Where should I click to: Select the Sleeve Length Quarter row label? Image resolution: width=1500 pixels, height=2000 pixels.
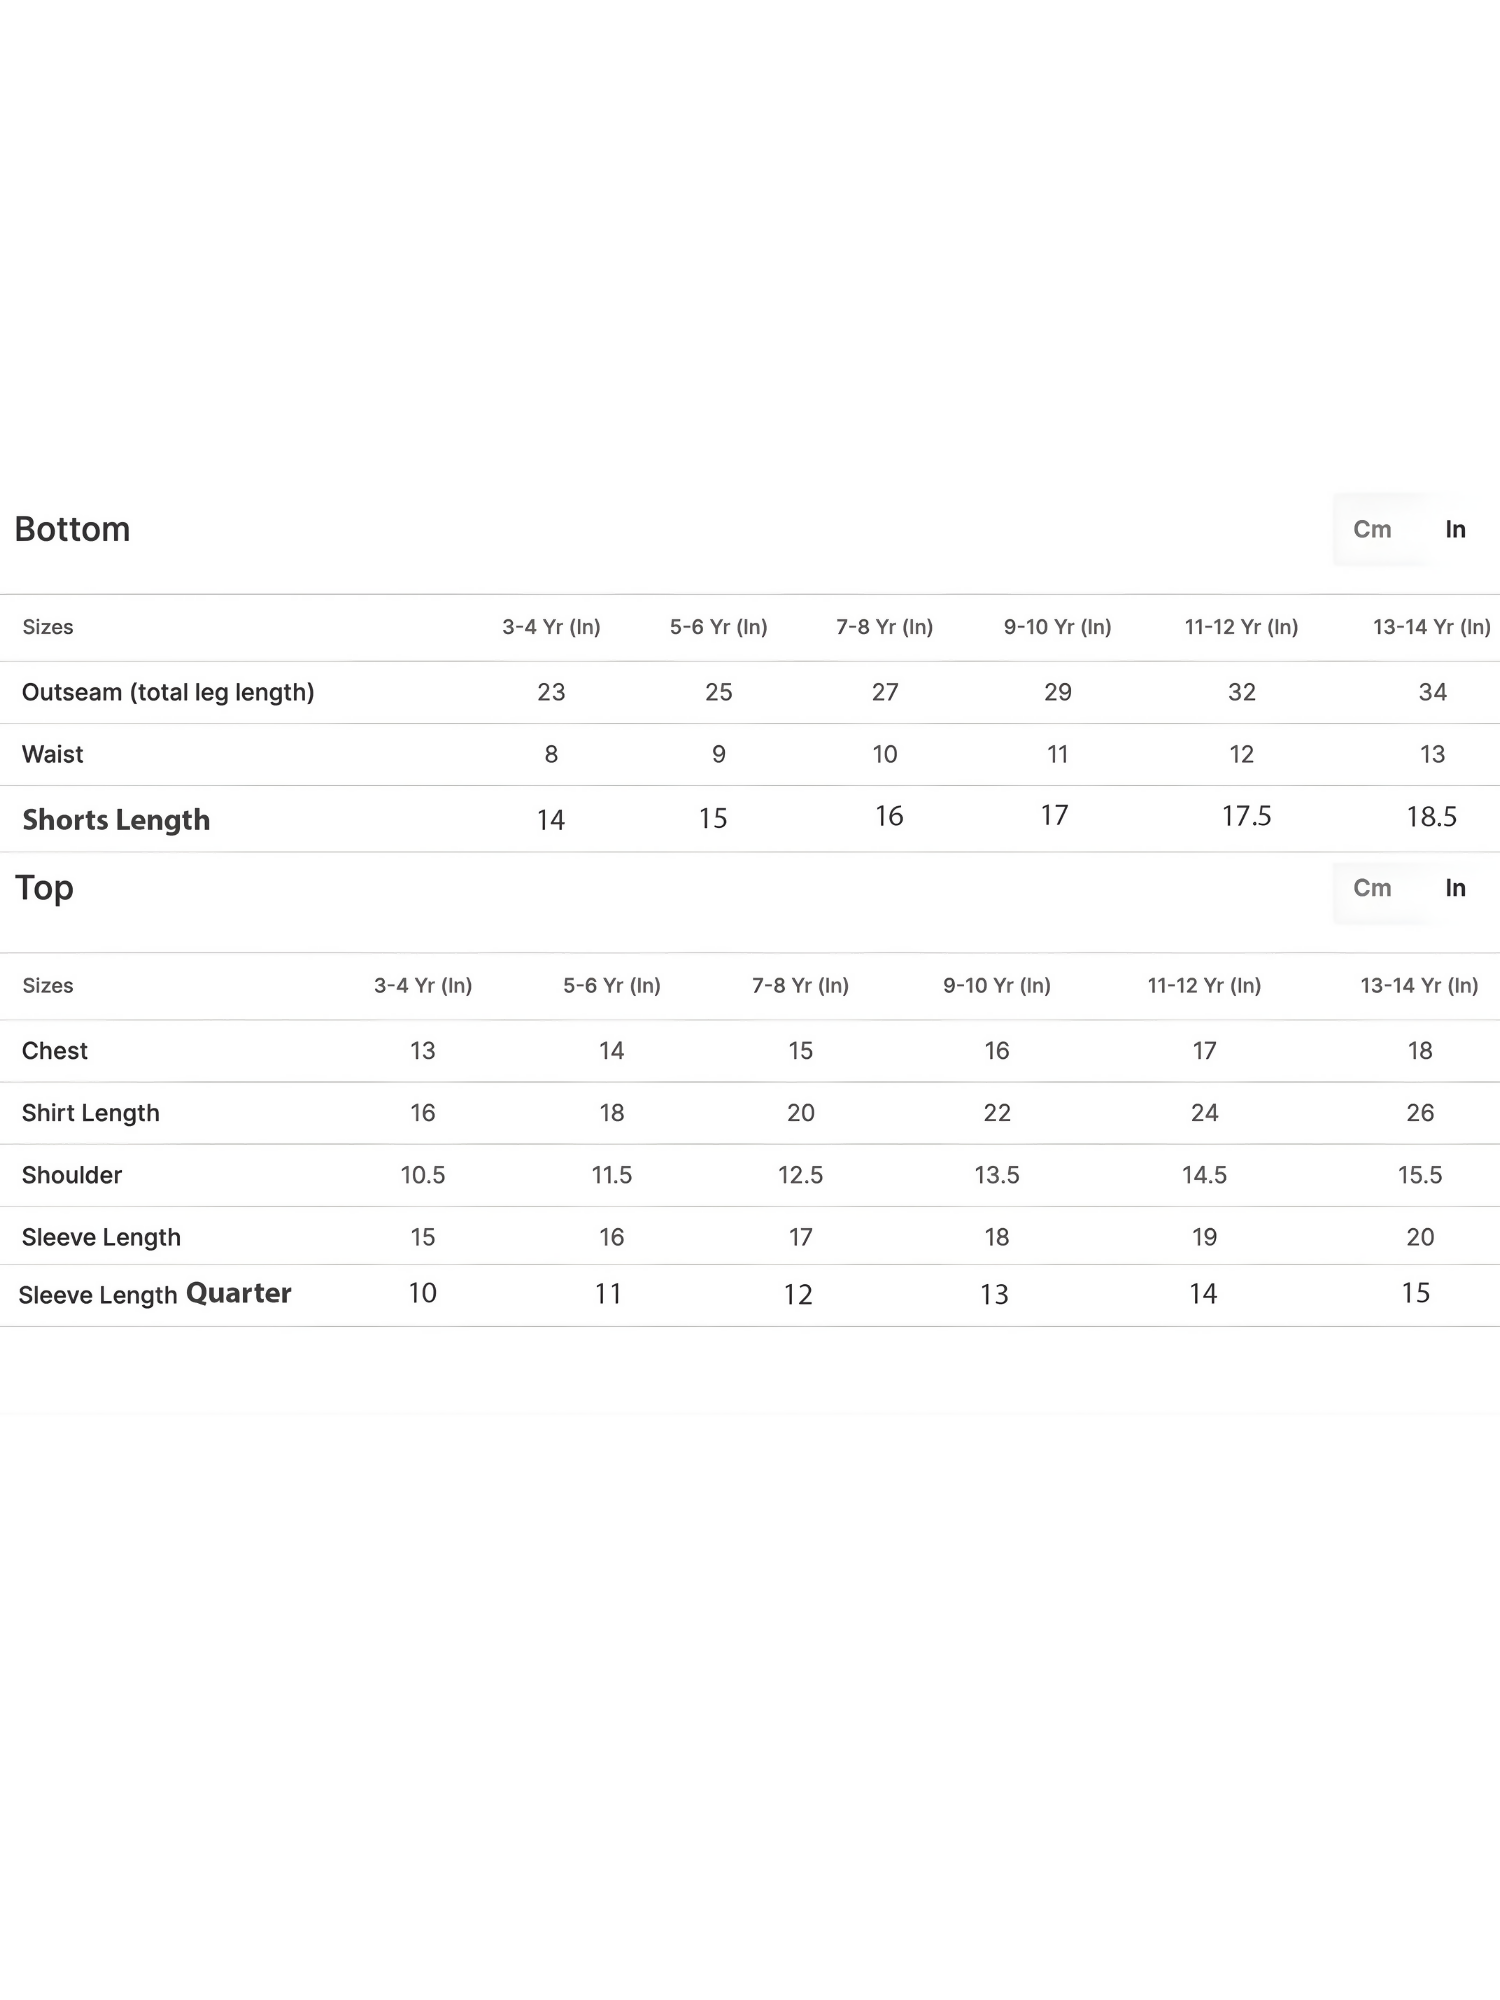155,1294
